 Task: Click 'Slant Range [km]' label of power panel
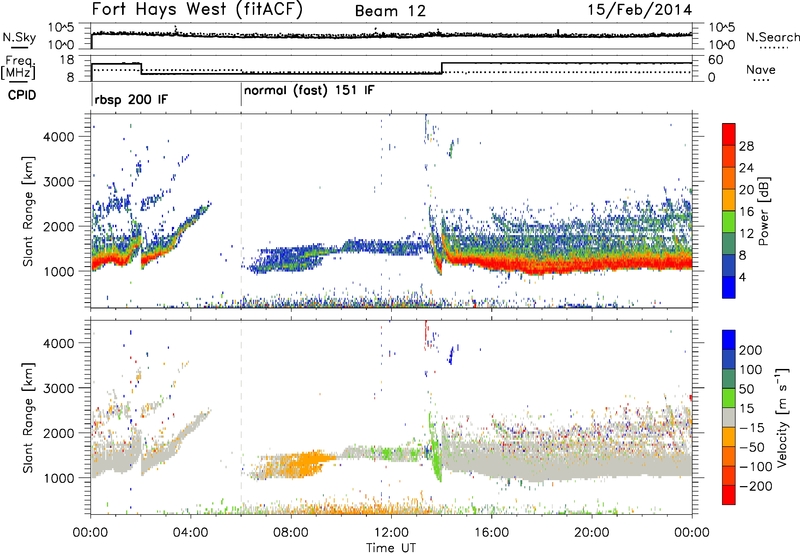coord(28,211)
